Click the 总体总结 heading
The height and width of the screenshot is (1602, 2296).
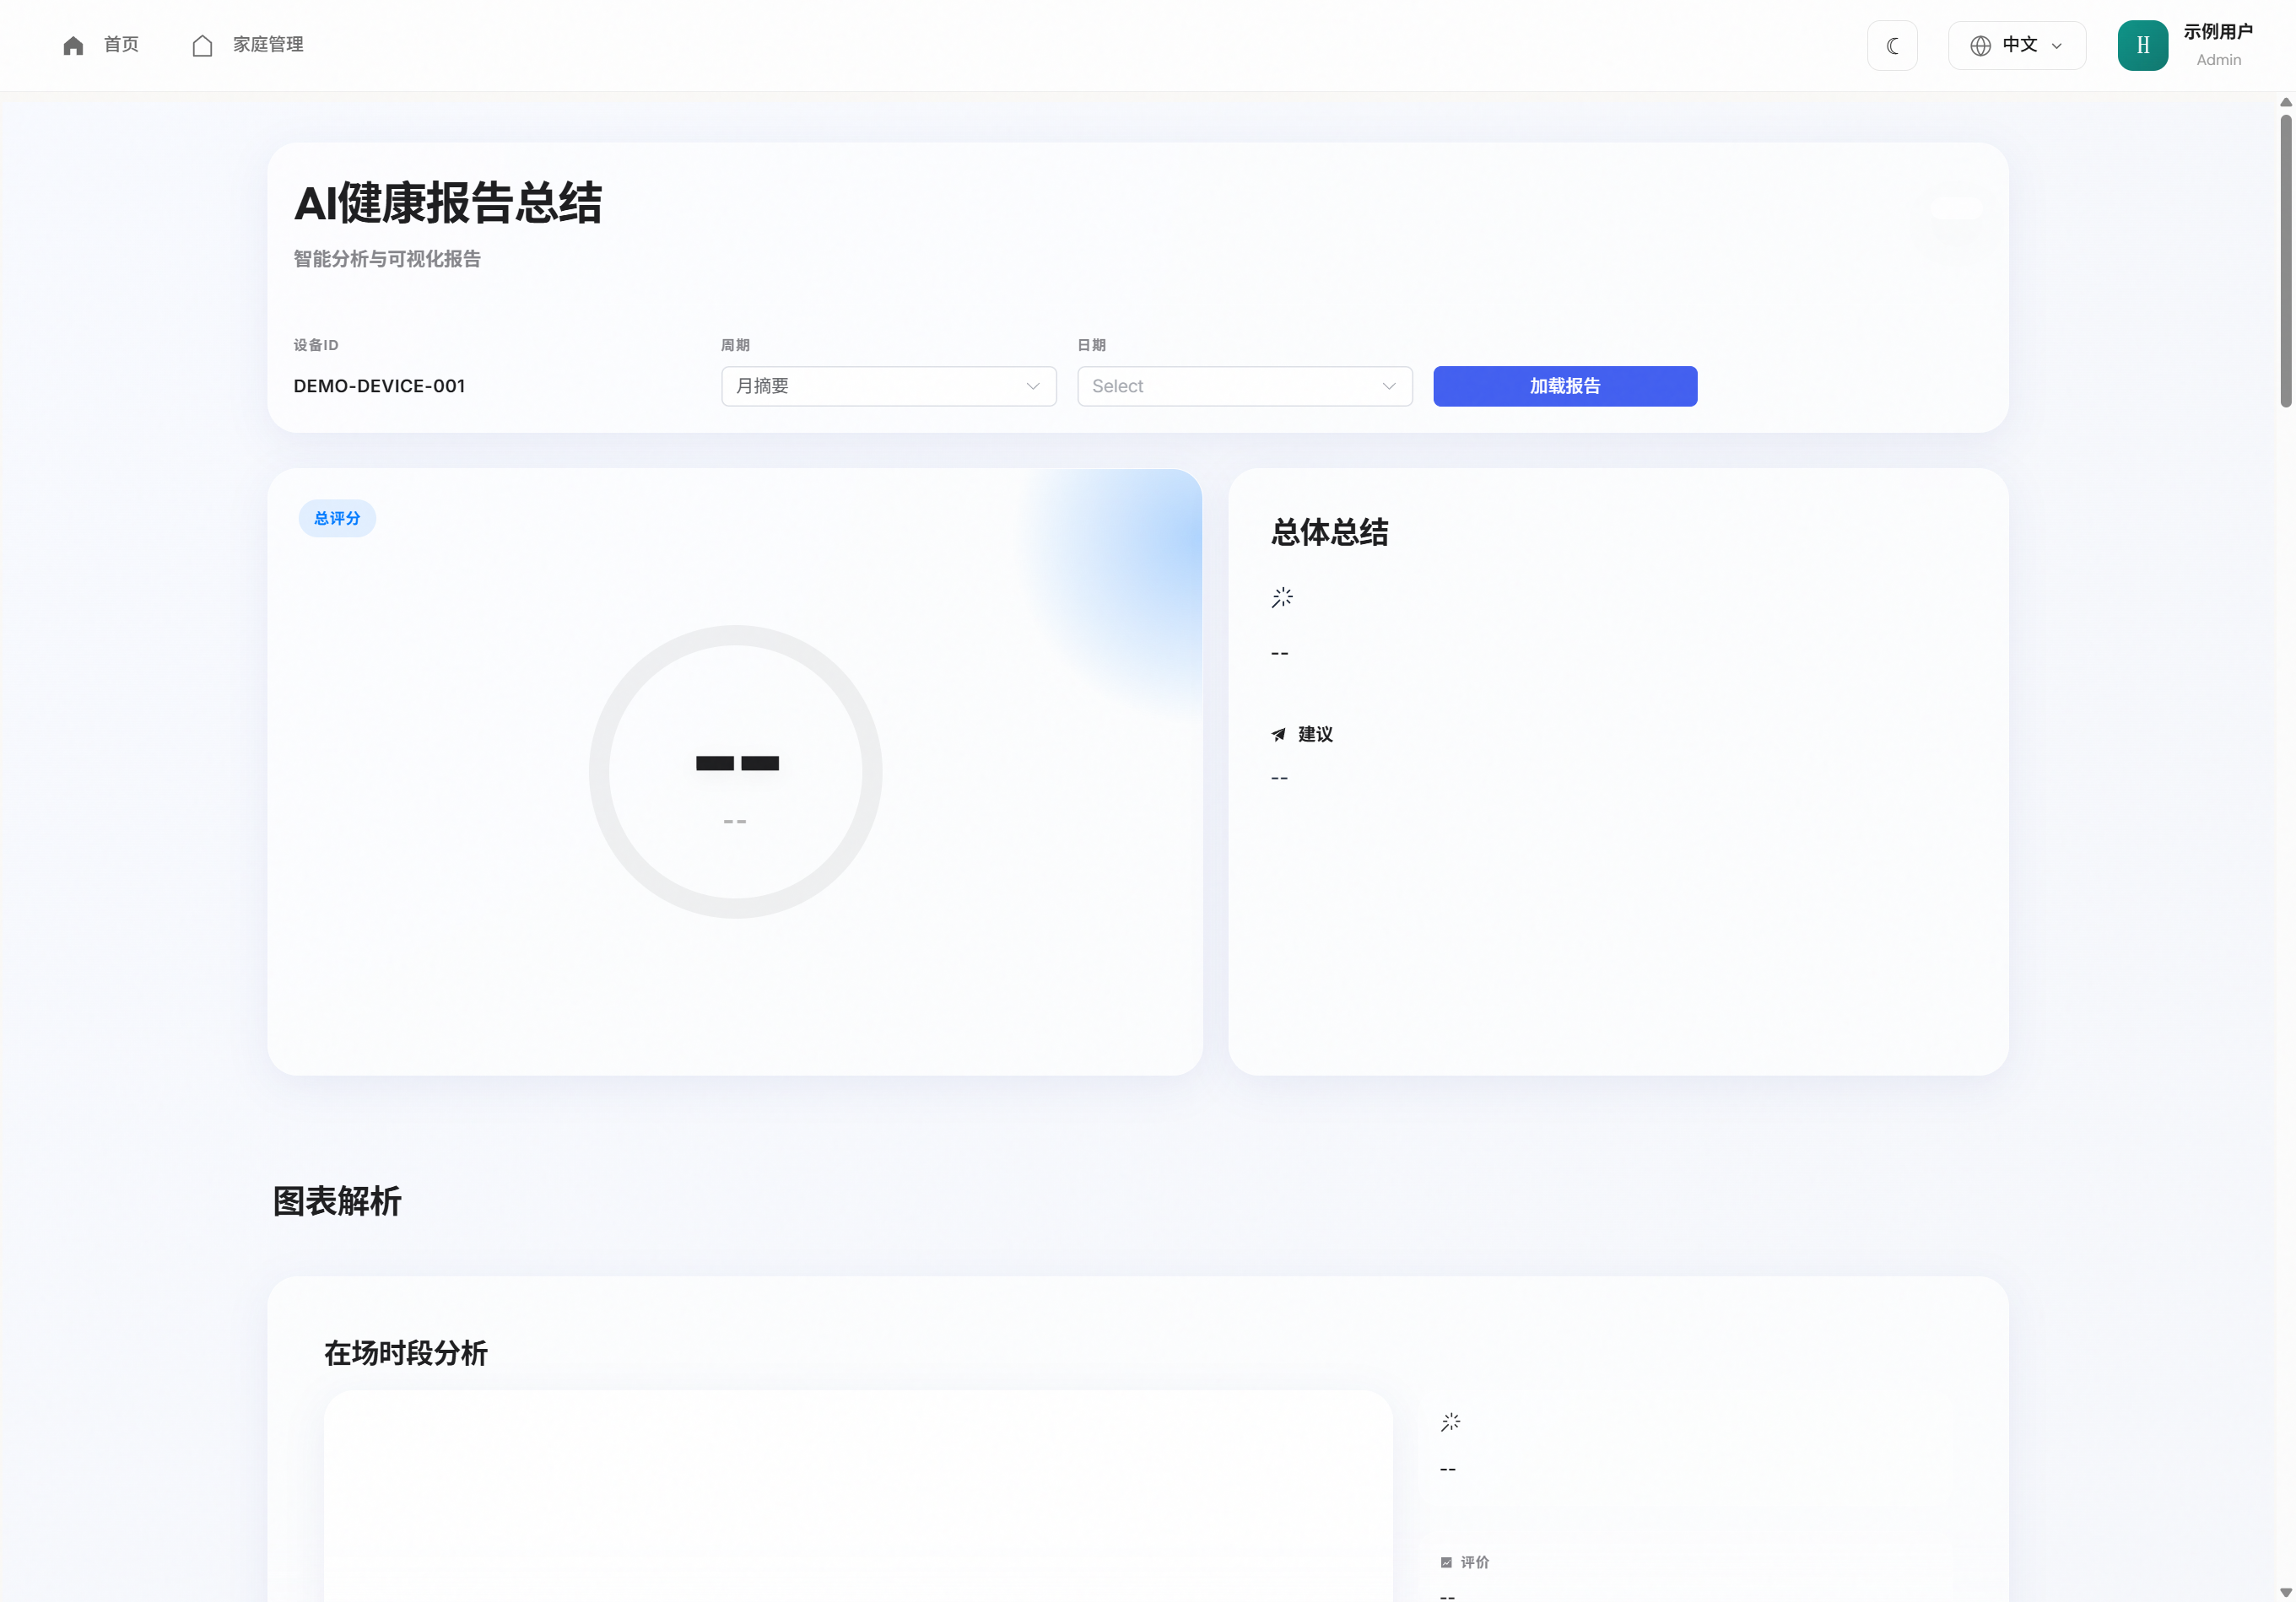tap(1329, 532)
